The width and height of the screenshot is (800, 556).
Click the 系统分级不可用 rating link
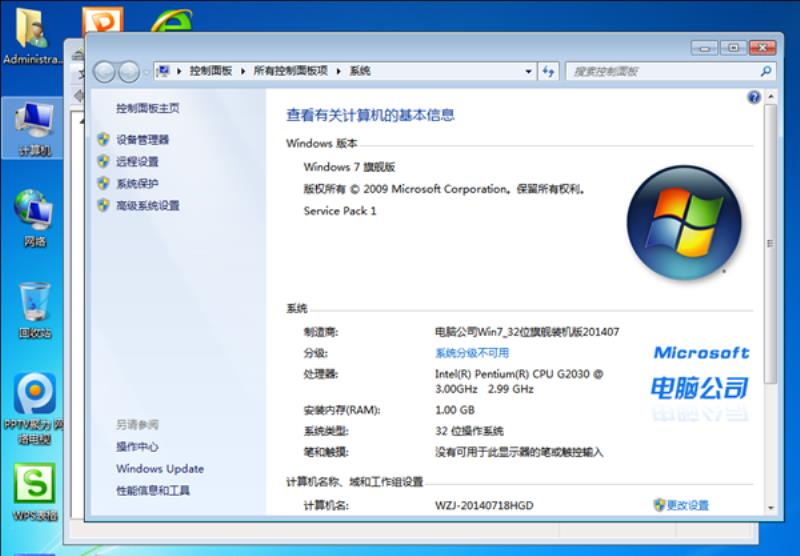point(472,353)
